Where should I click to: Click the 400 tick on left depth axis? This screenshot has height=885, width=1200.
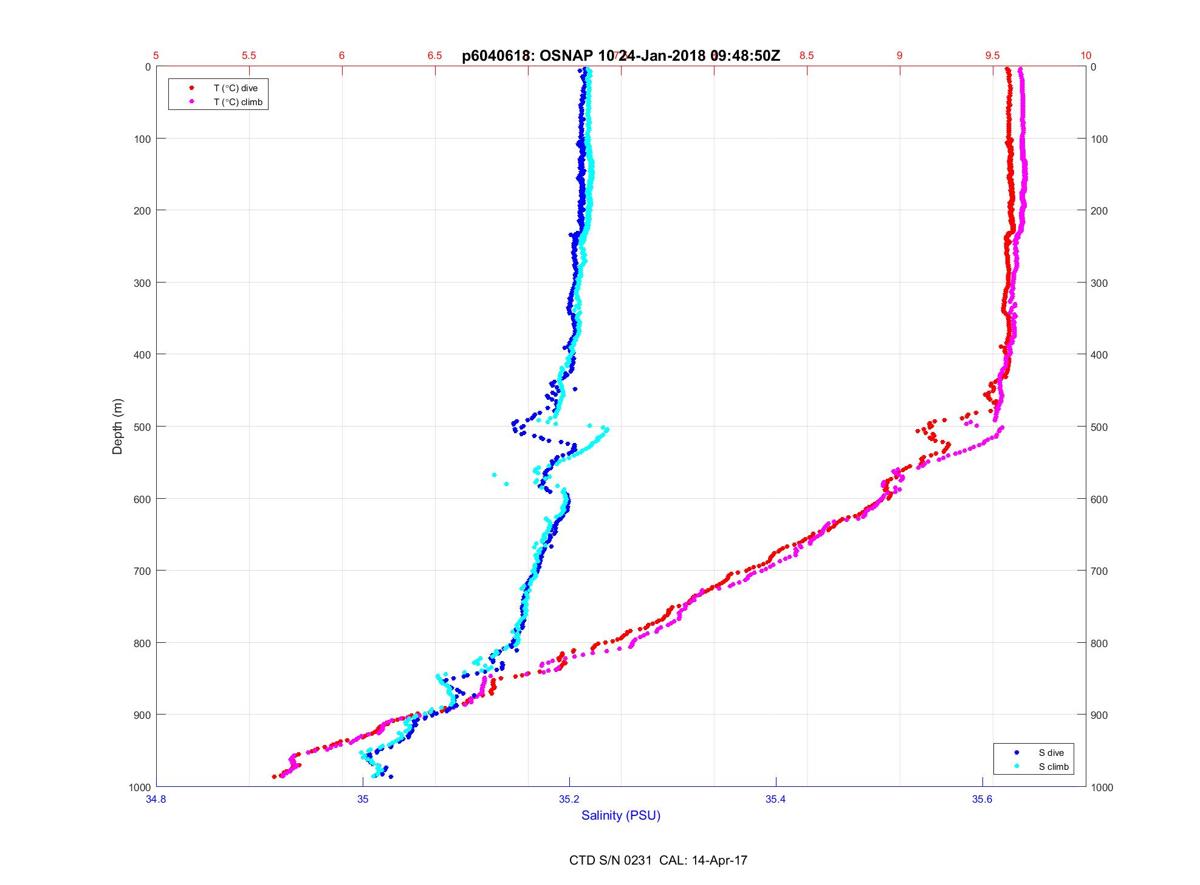click(x=142, y=355)
